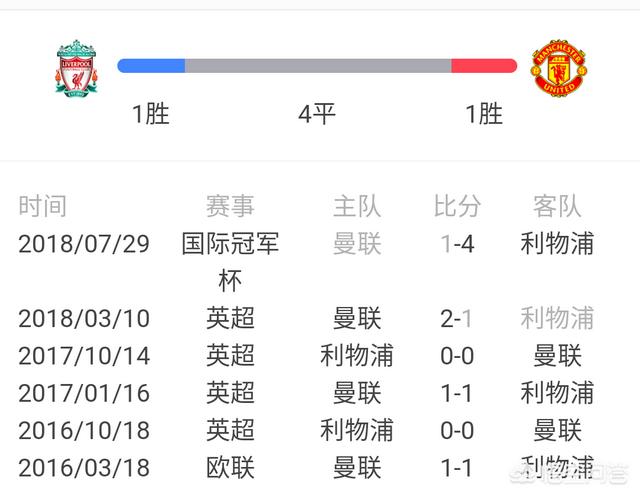Click the Manchester United club crest

(x=558, y=67)
